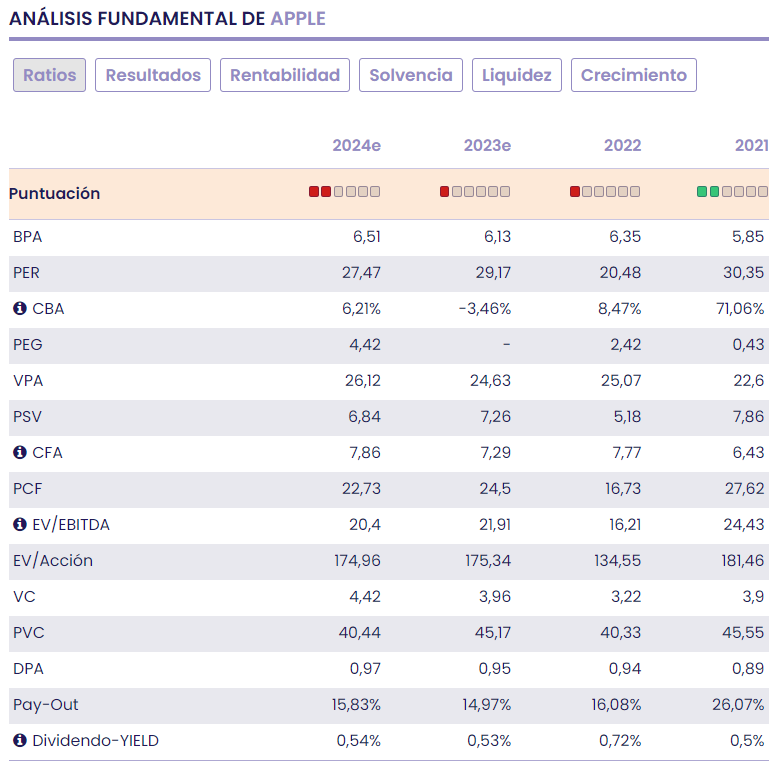Viewport: 780px width, 776px height.
Task: Click the APPLE link in the heading
Action: tap(298, 19)
